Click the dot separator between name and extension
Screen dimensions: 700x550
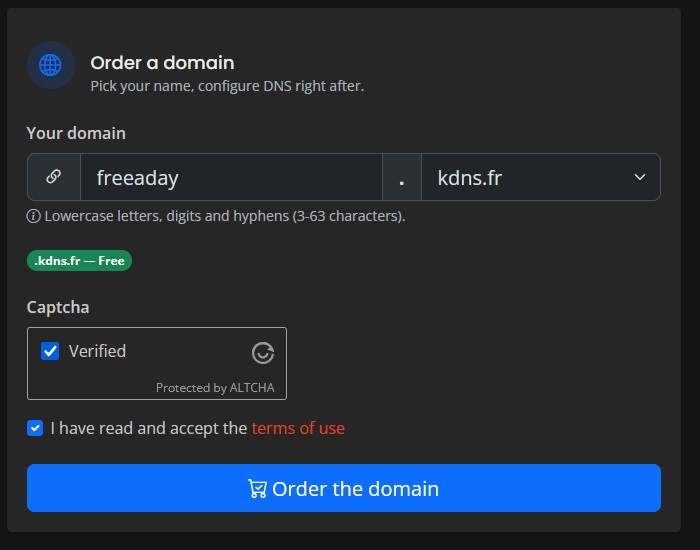point(402,177)
